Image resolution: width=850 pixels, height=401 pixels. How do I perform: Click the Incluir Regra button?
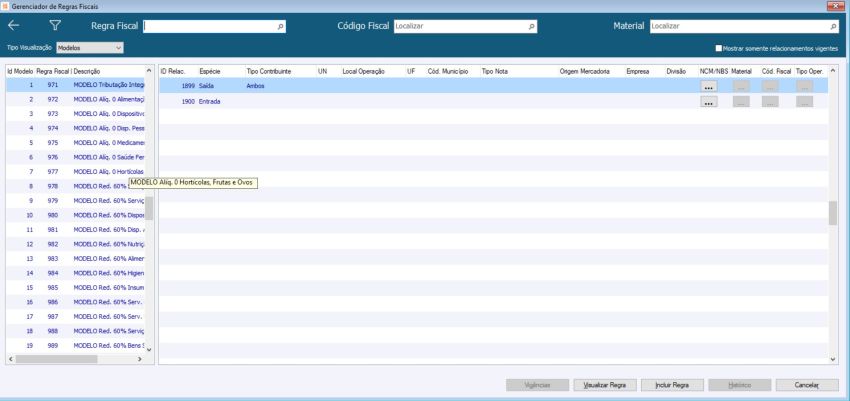(x=672, y=385)
